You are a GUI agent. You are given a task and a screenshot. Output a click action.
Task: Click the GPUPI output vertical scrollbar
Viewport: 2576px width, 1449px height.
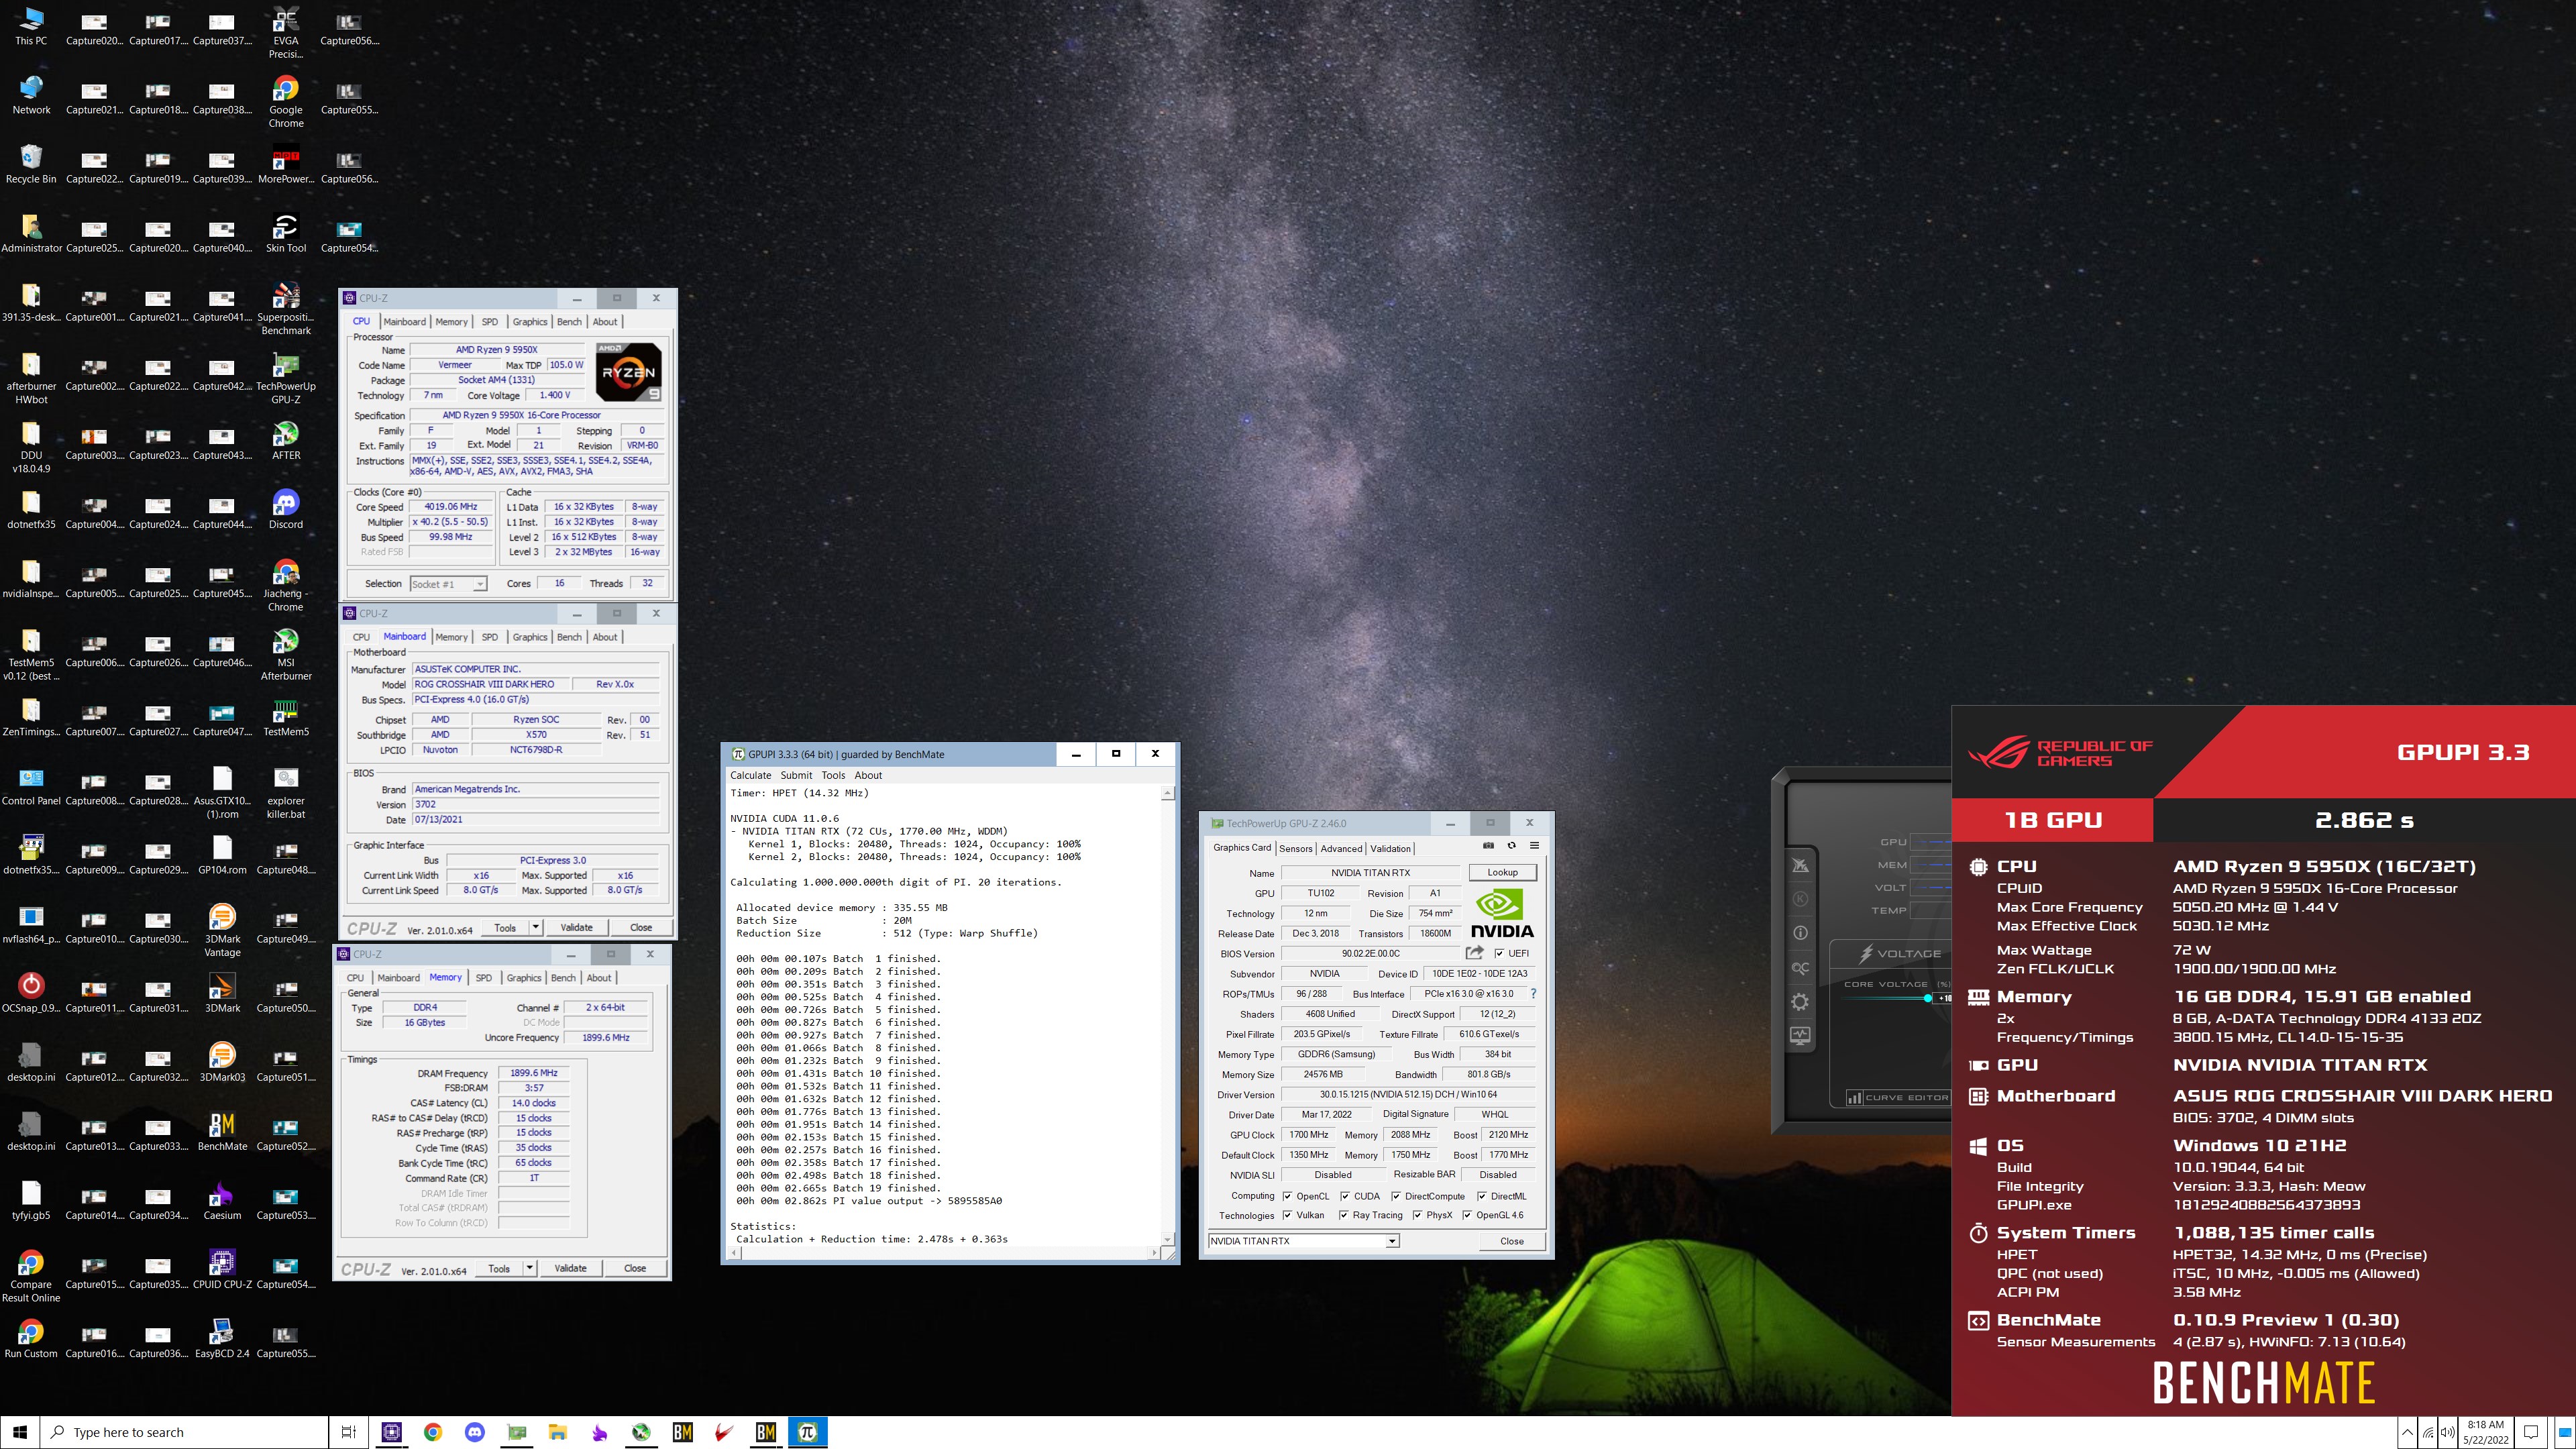[1167, 1015]
